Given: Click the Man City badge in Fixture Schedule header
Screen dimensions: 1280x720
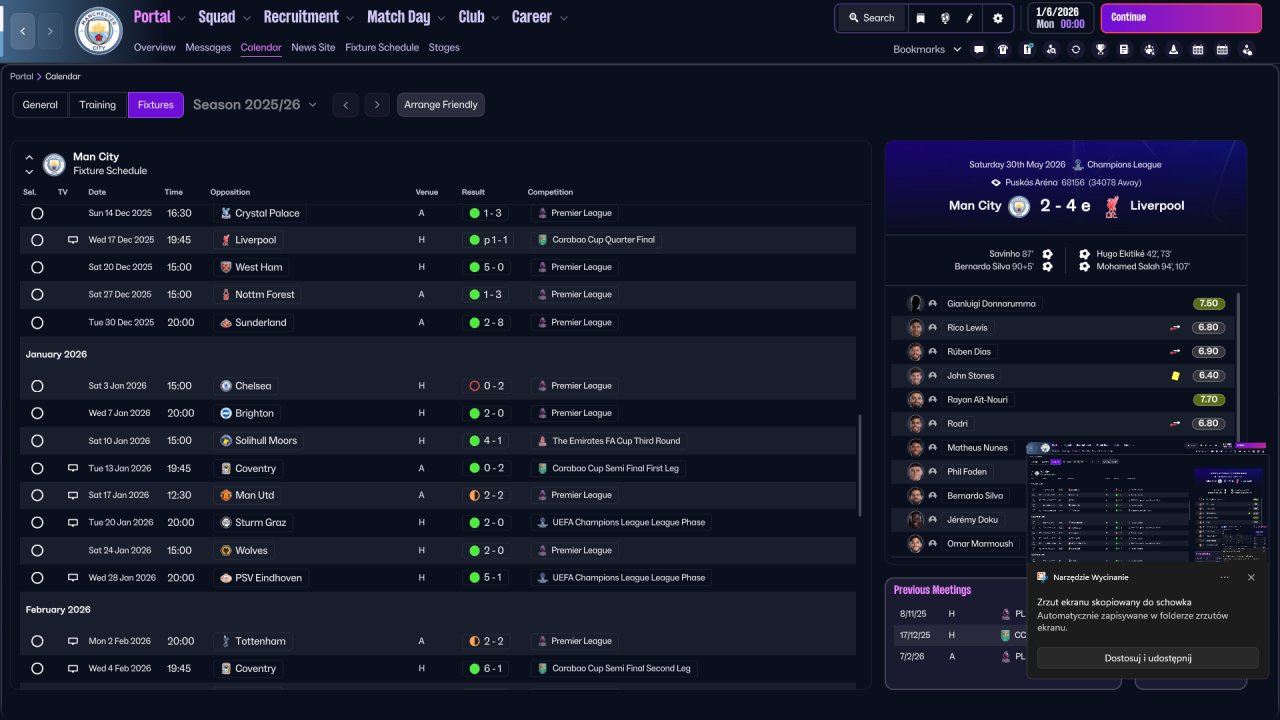Looking at the screenshot, I should coord(54,164).
